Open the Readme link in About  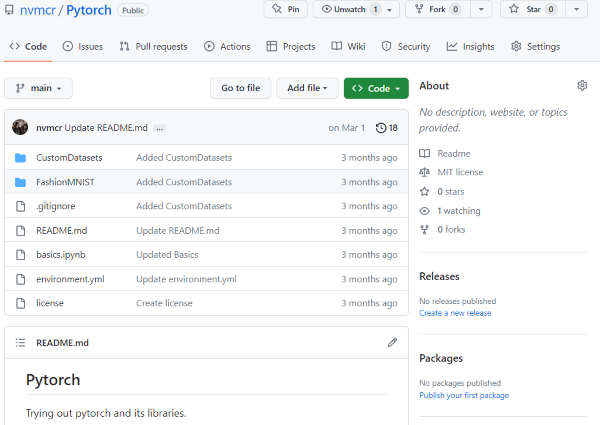(454, 153)
